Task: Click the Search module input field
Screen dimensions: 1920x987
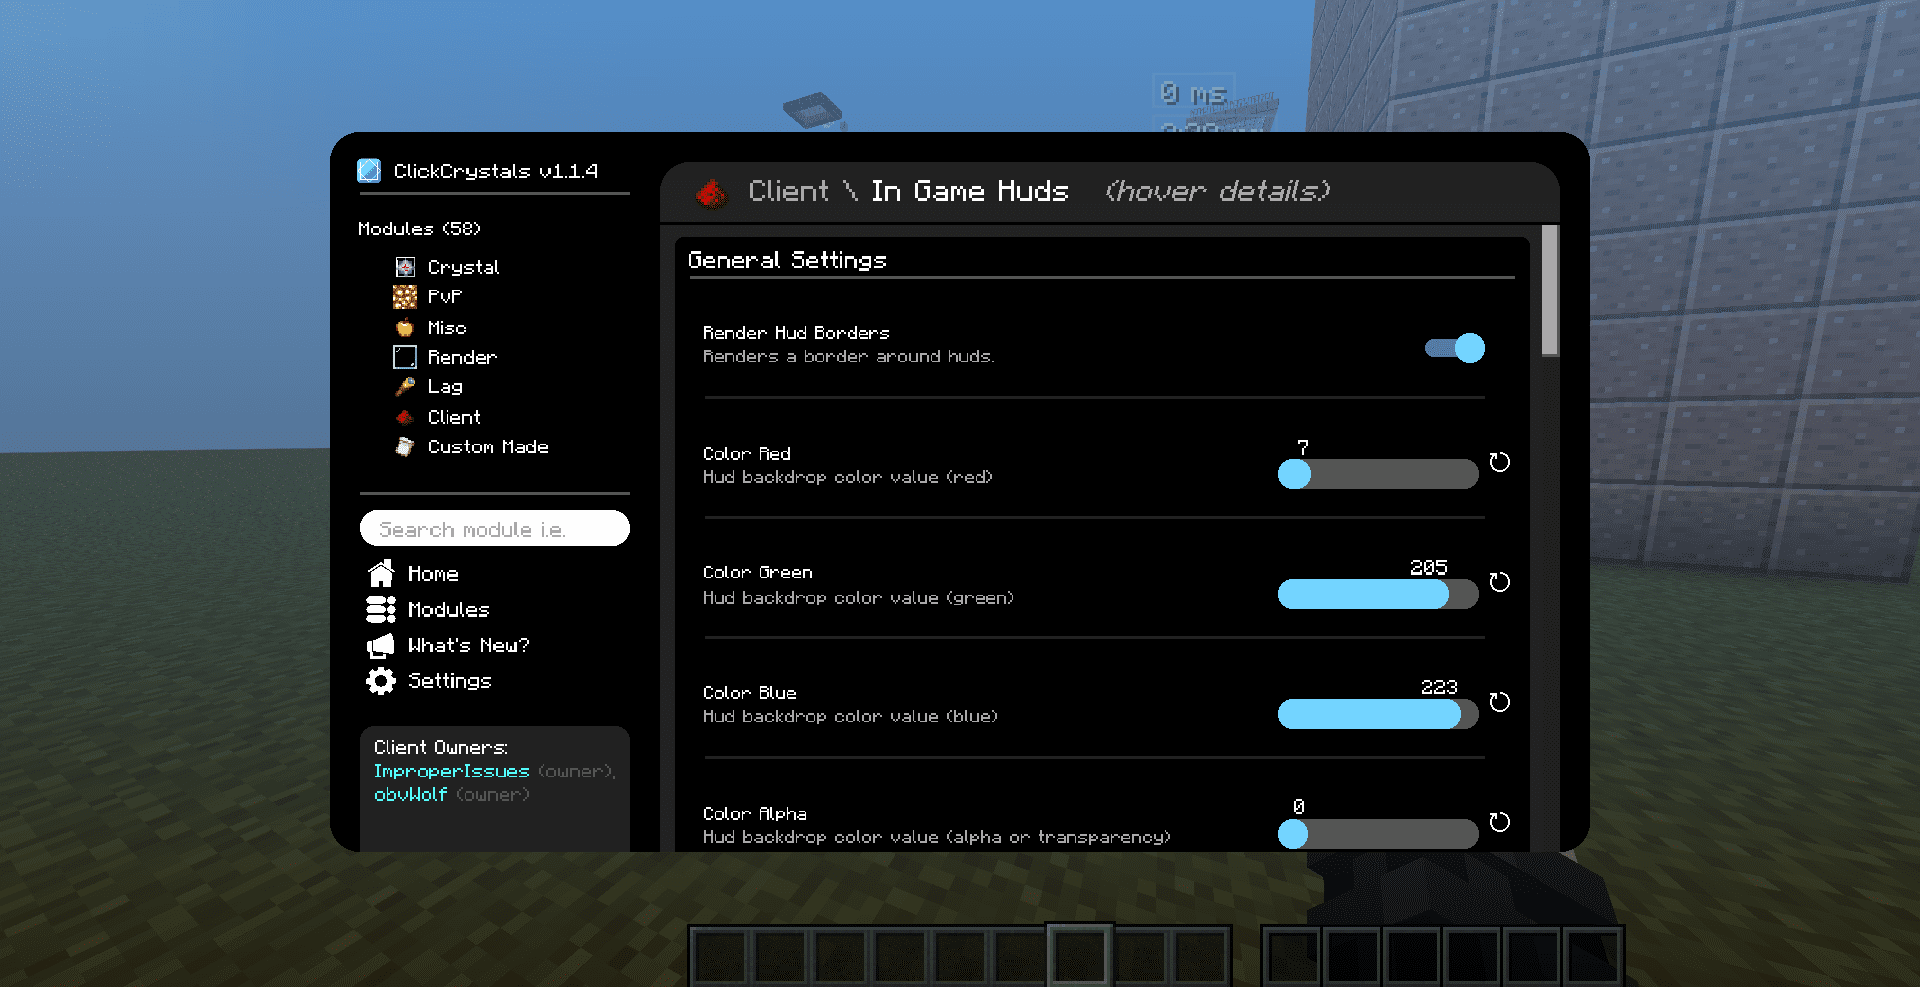Action: click(x=494, y=529)
